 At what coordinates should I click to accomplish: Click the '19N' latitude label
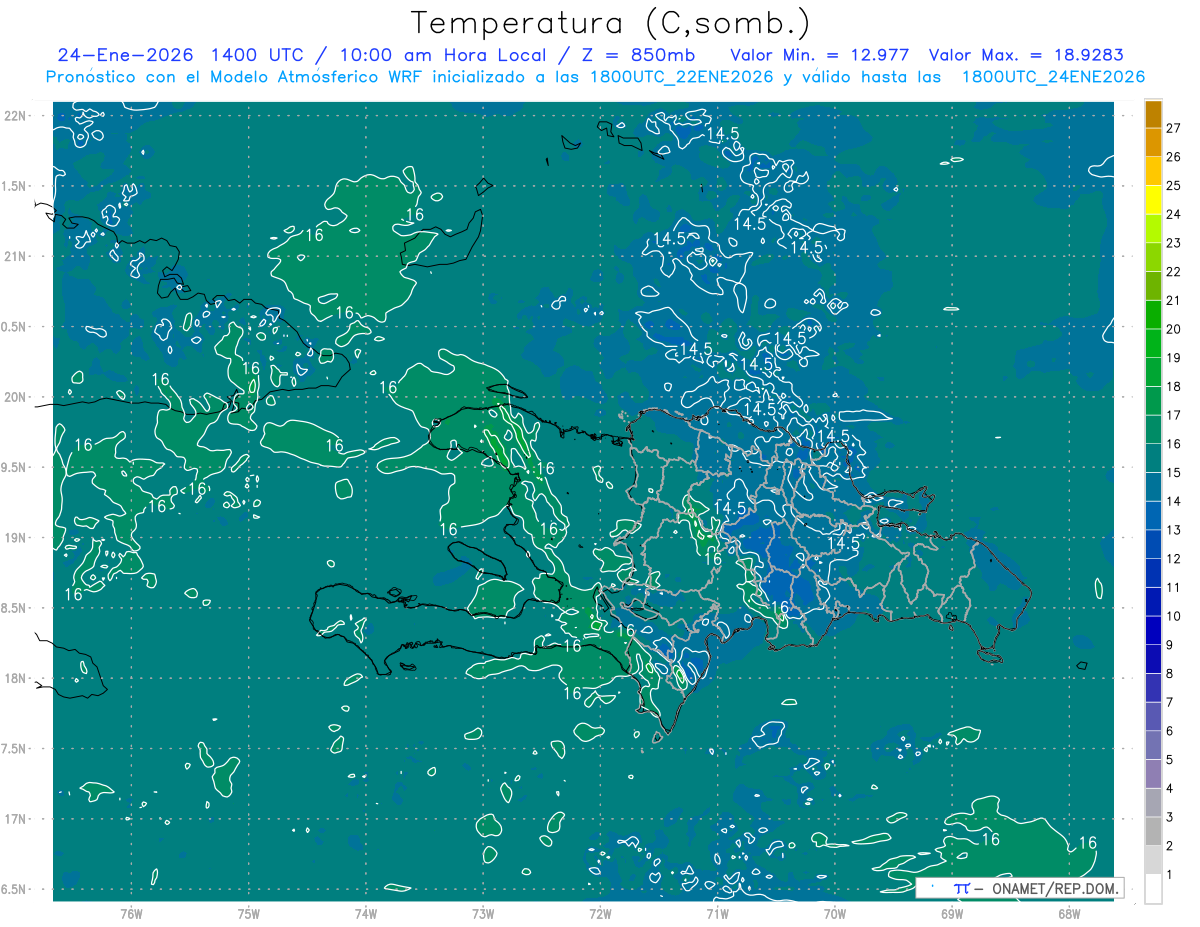[x=17, y=538]
